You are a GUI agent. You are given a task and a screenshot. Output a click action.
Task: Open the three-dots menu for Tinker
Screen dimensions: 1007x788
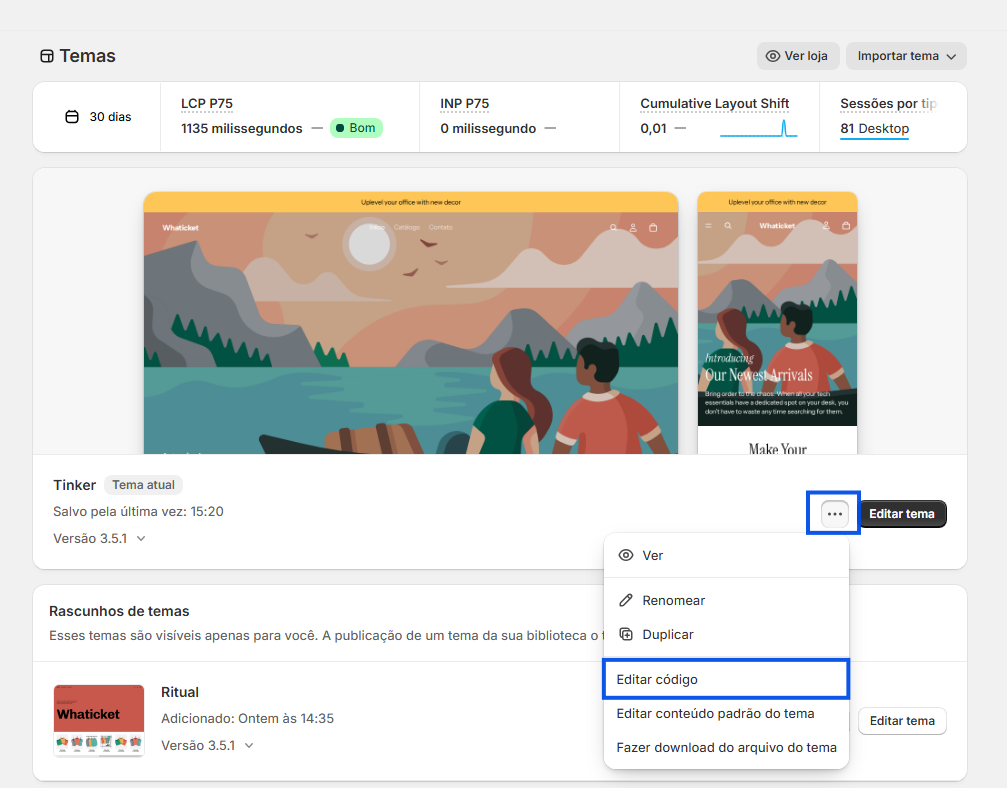click(834, 514)
